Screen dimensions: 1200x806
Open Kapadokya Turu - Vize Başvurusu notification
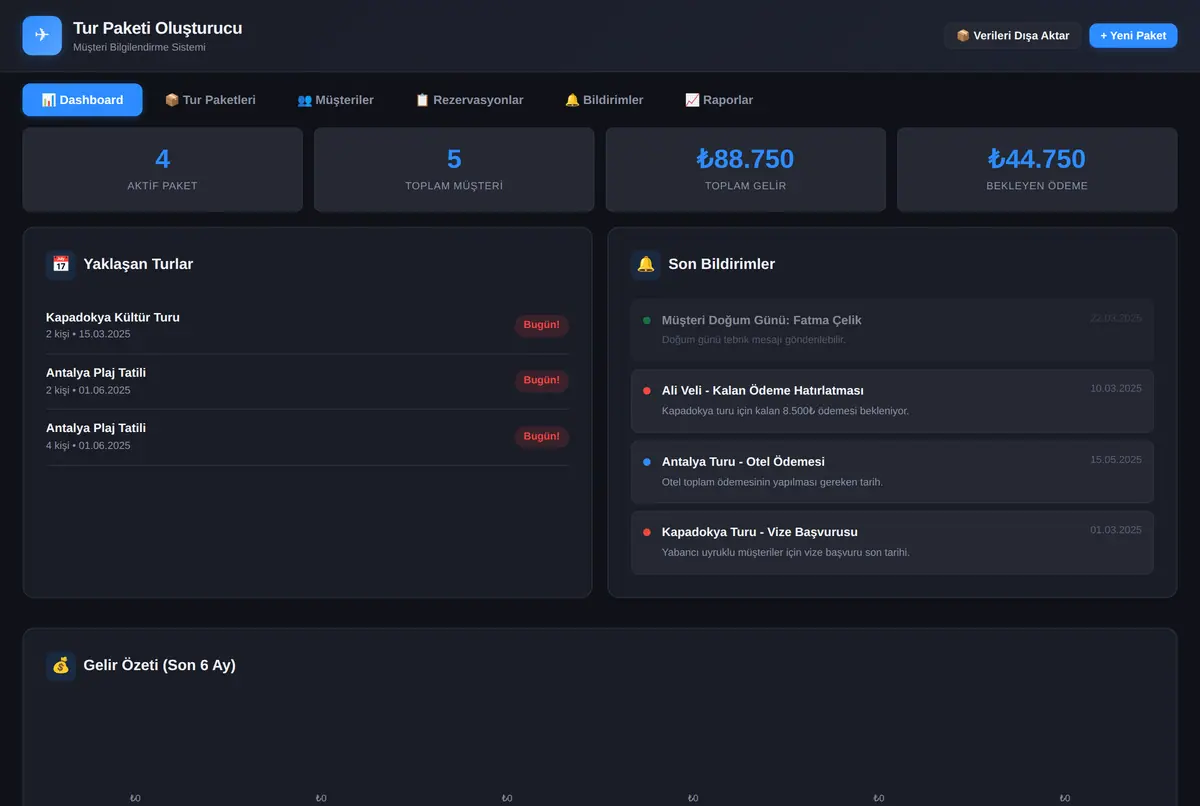(x=892, y=543)
